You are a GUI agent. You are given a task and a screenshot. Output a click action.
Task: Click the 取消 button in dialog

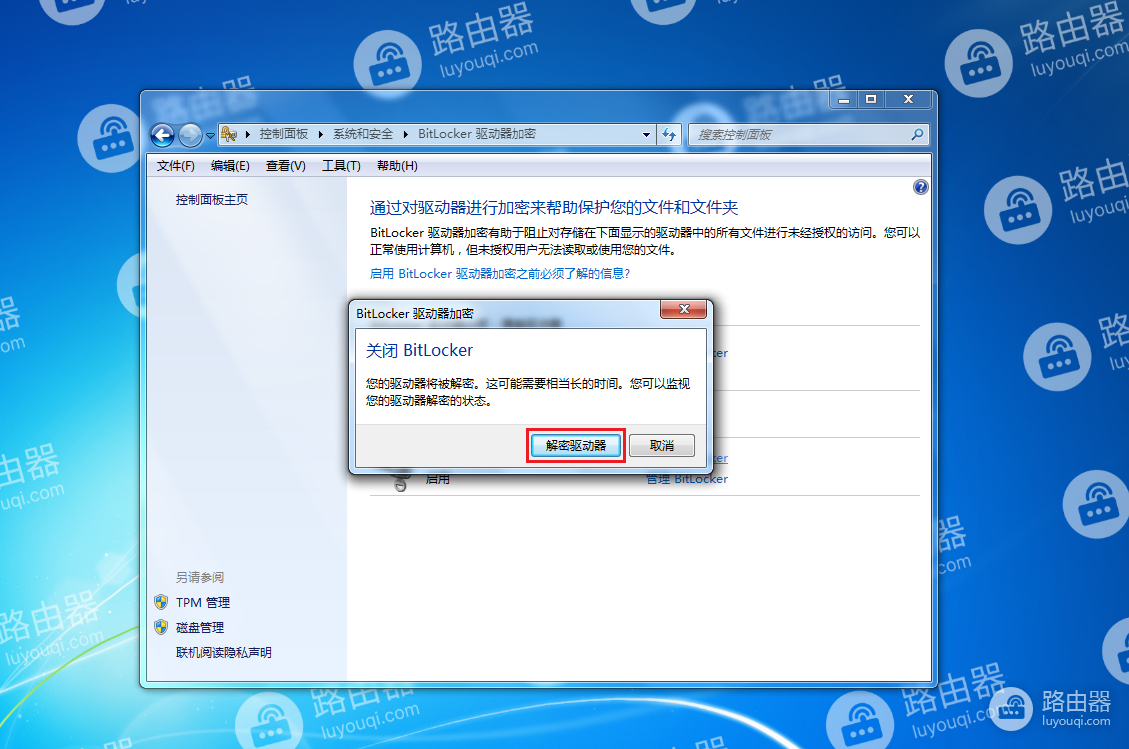pyautogui.click(x=662, y=446)
